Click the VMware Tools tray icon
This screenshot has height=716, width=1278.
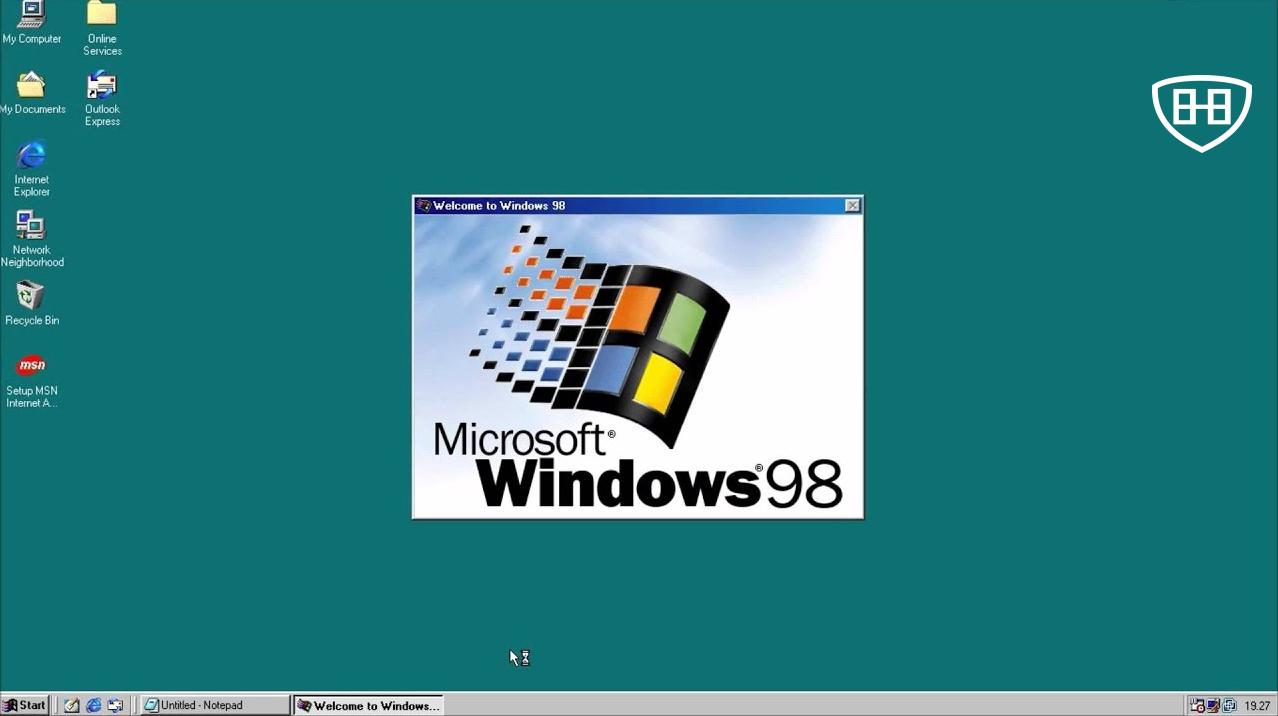point(1229,705)
